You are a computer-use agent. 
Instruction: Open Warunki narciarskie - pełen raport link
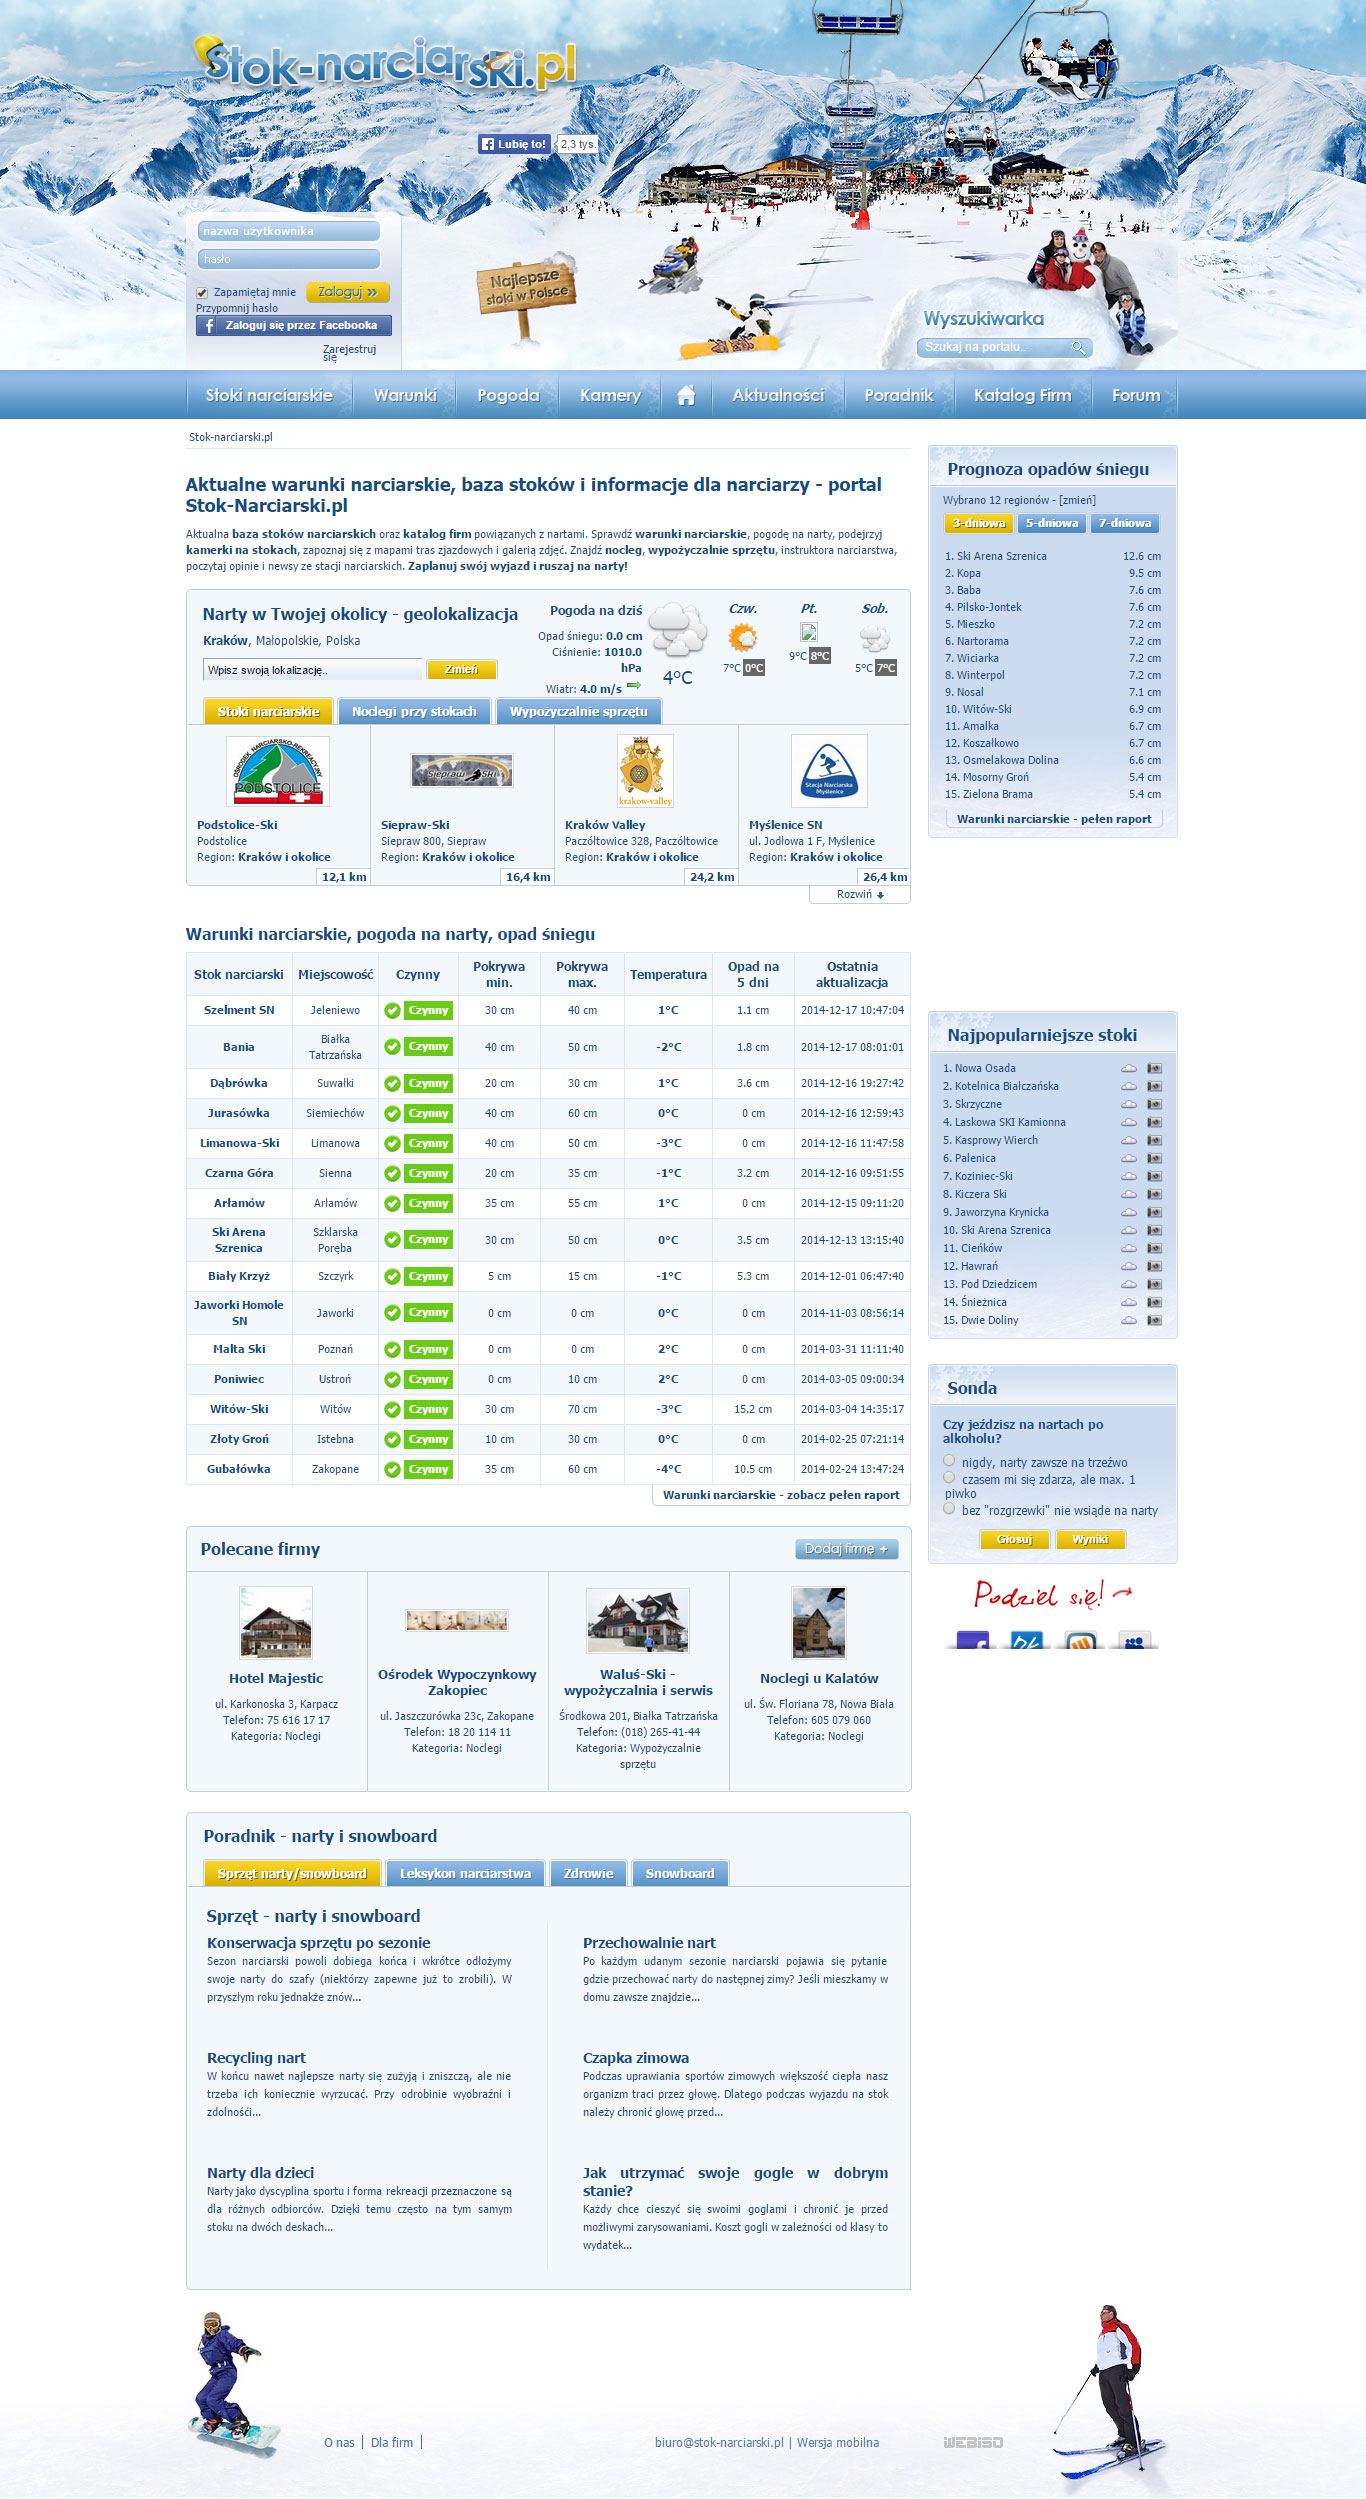(1054, 819)
